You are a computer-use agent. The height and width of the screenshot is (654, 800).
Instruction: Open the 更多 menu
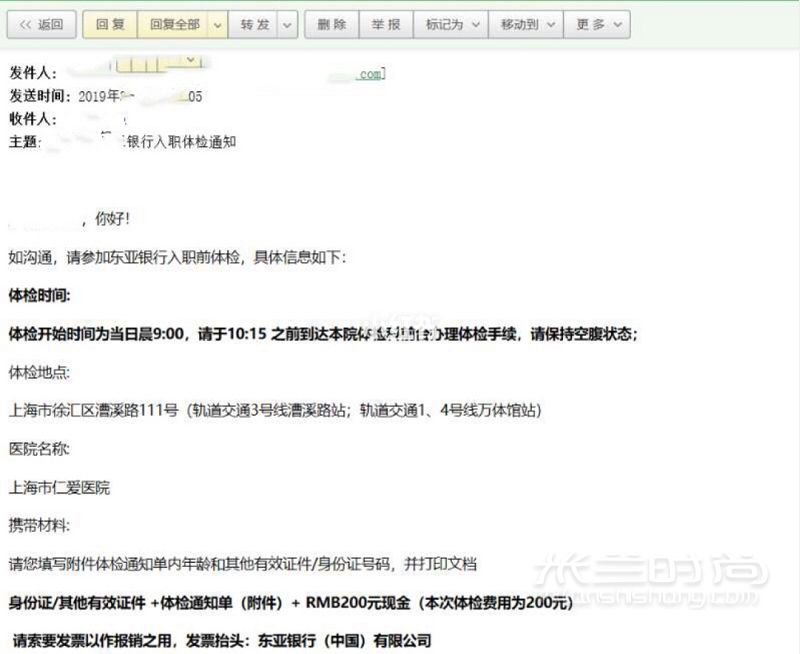pyautogui.click(x=597, y=24)
